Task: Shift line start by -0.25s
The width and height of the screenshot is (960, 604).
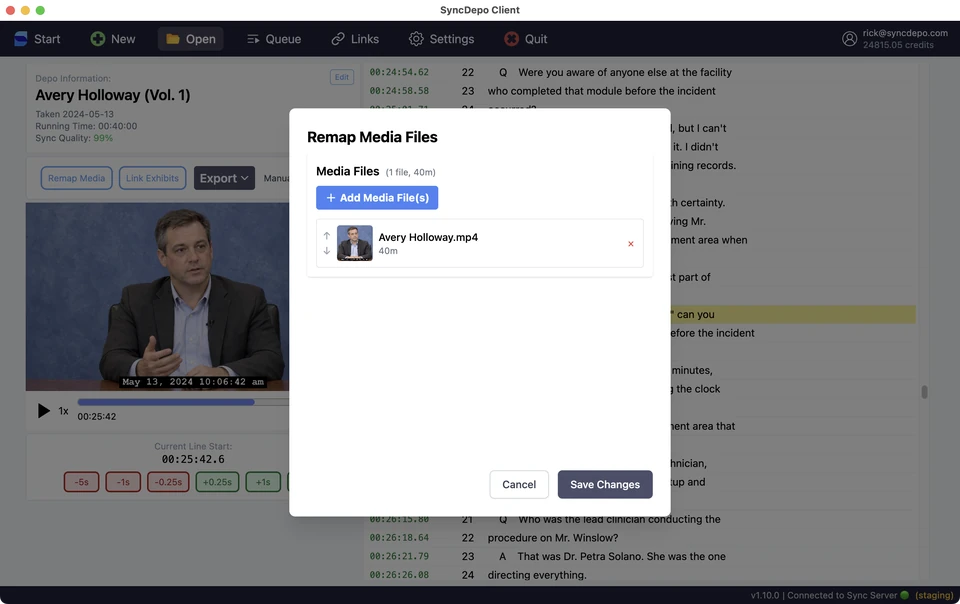Action: [x=168, y=482]
